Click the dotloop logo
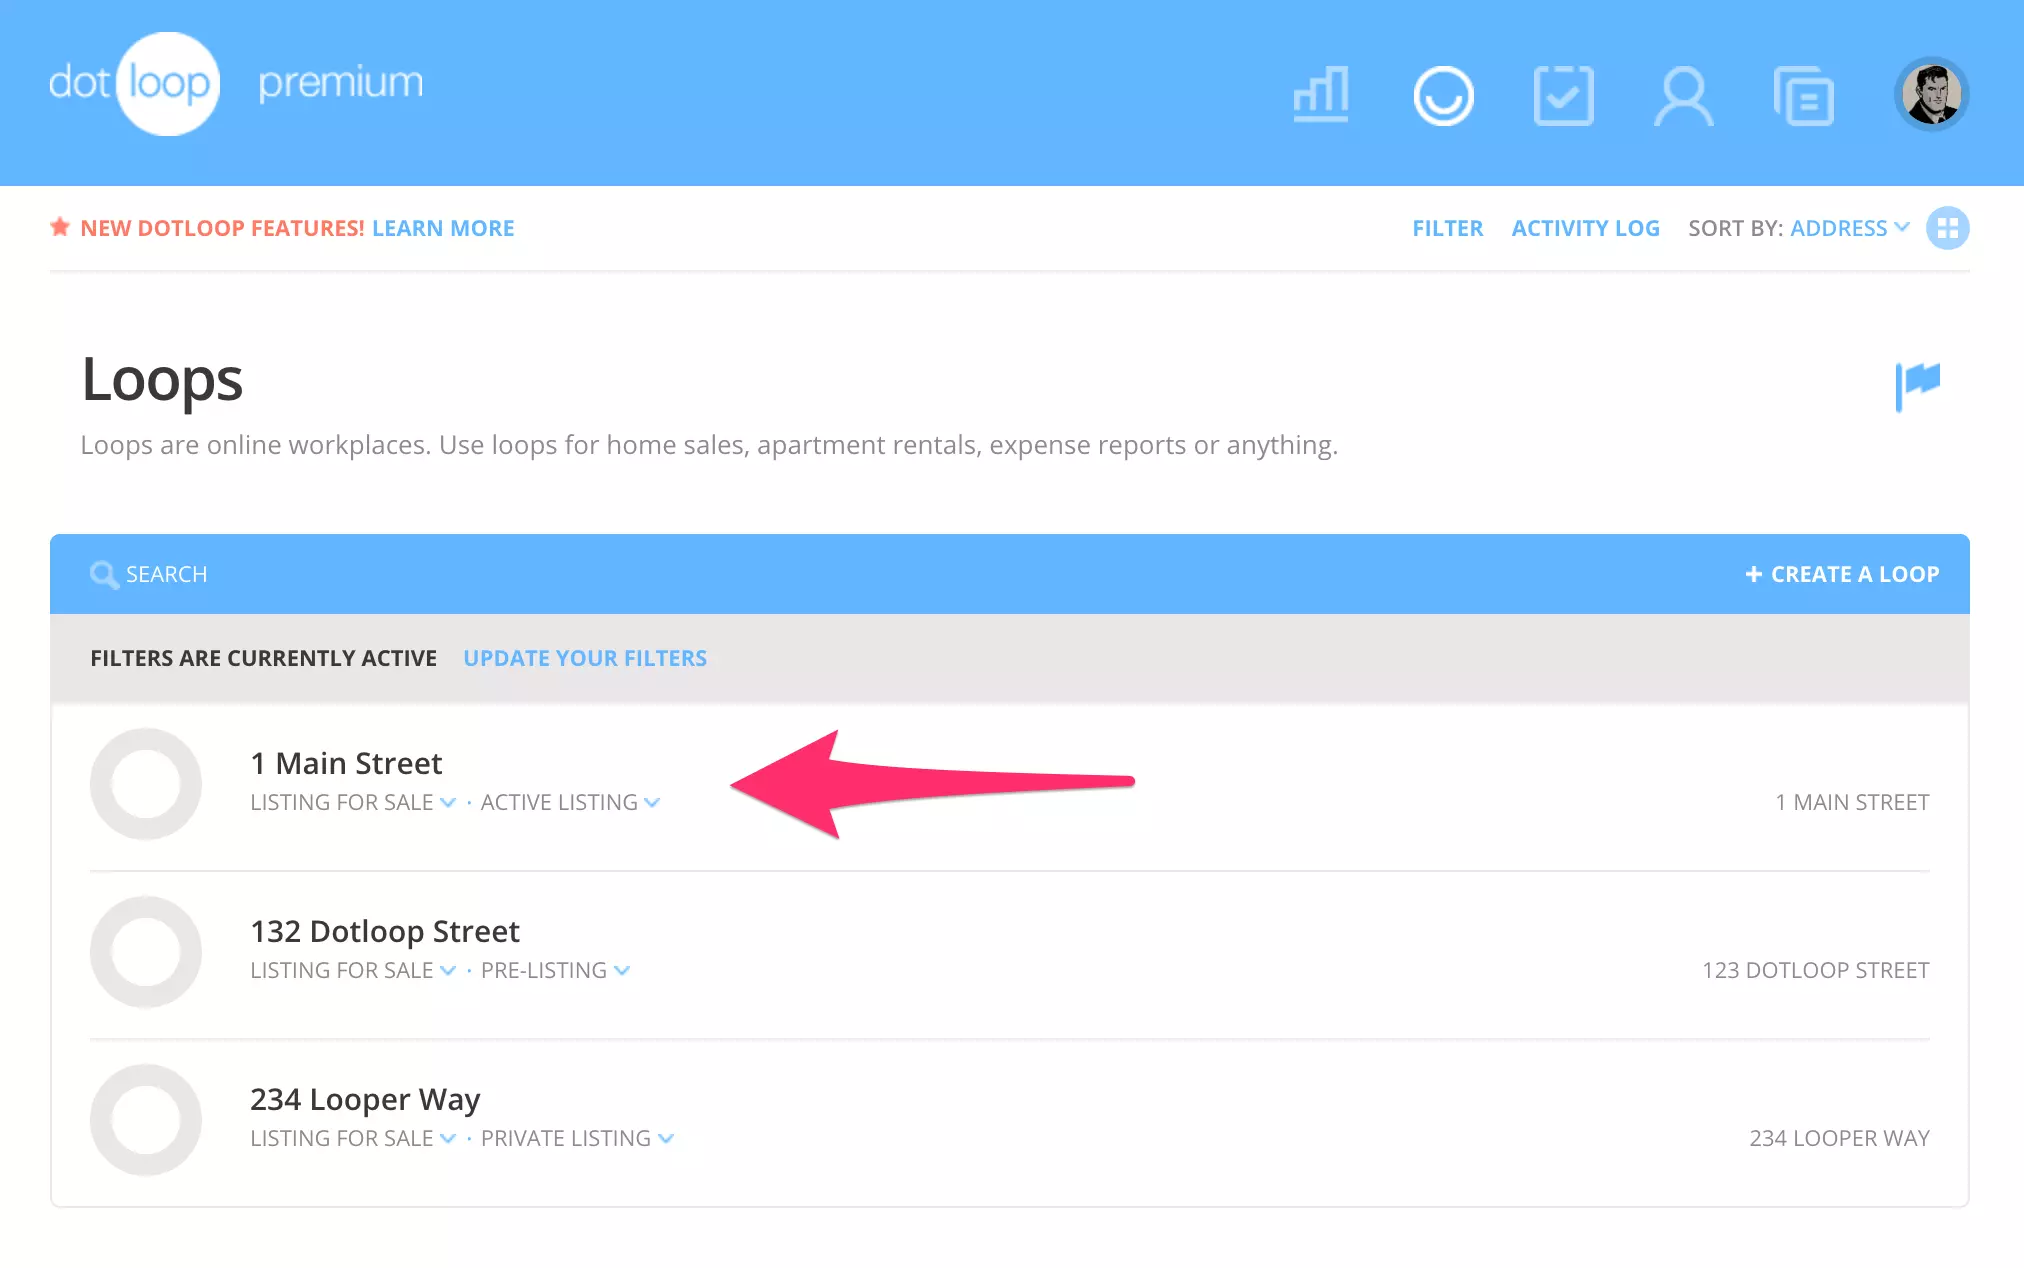 point(134,84)
